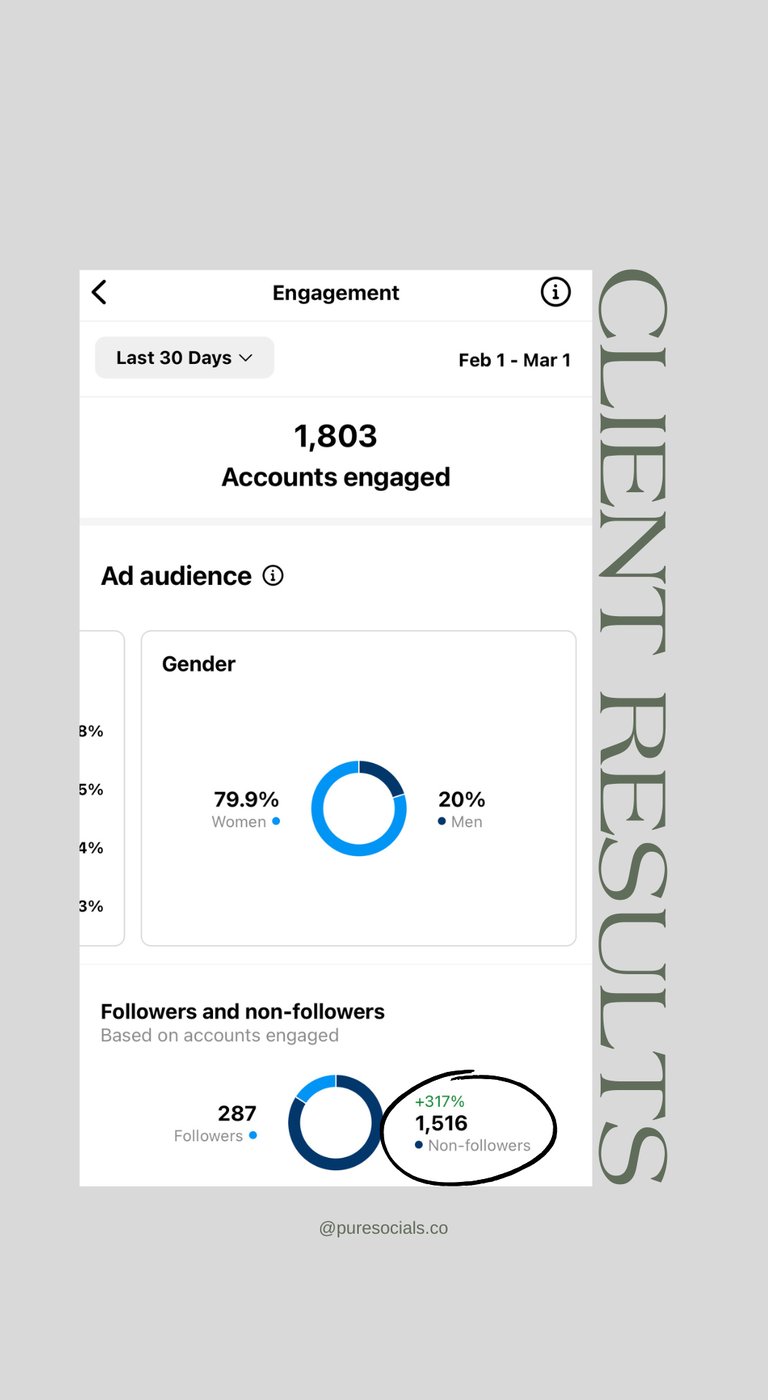Select the 287 Followers value
The image size is (768, 1400).
coord(237,1113)
